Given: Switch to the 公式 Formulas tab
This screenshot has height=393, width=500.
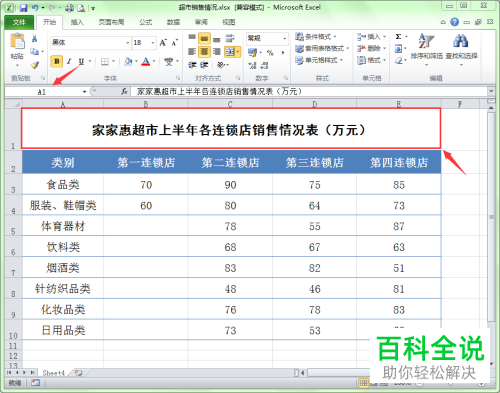Looking at the screenshot, I should tap(146, 22).
